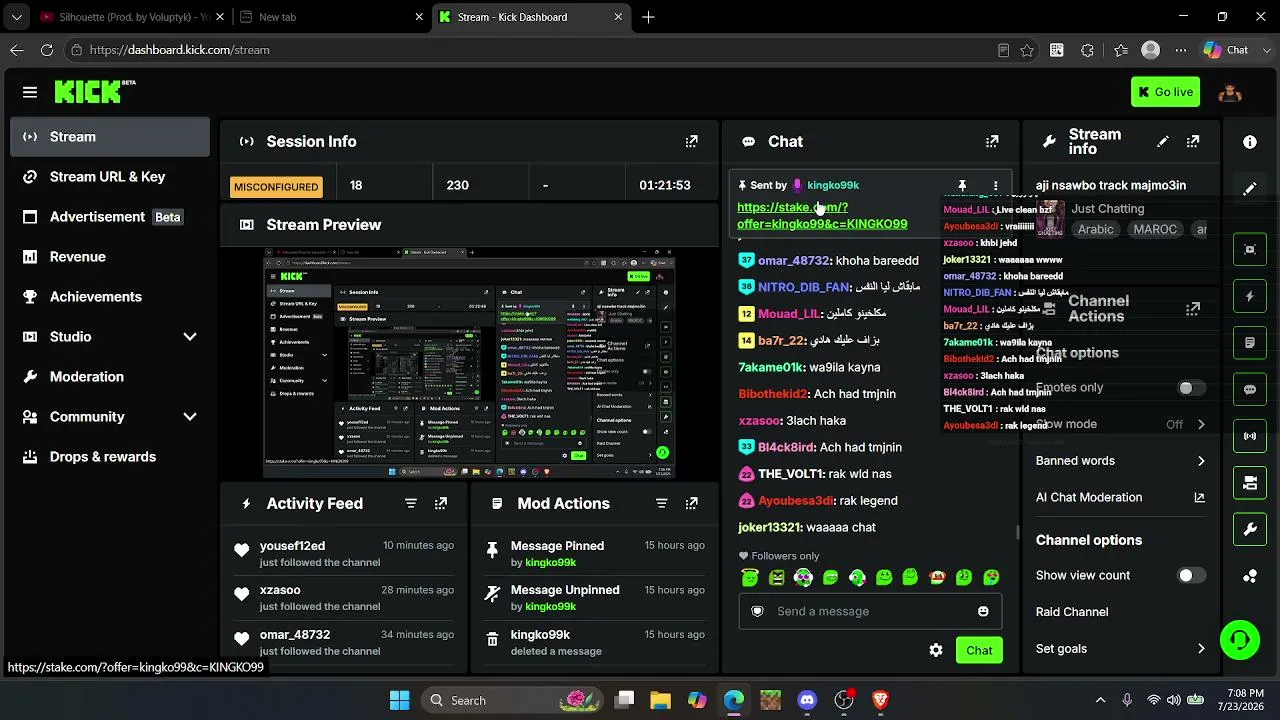Toggle the mod actions widget in right sidebar
Image resolution: width=1280 pixels, height=720 pixels.
(1250, 343)
